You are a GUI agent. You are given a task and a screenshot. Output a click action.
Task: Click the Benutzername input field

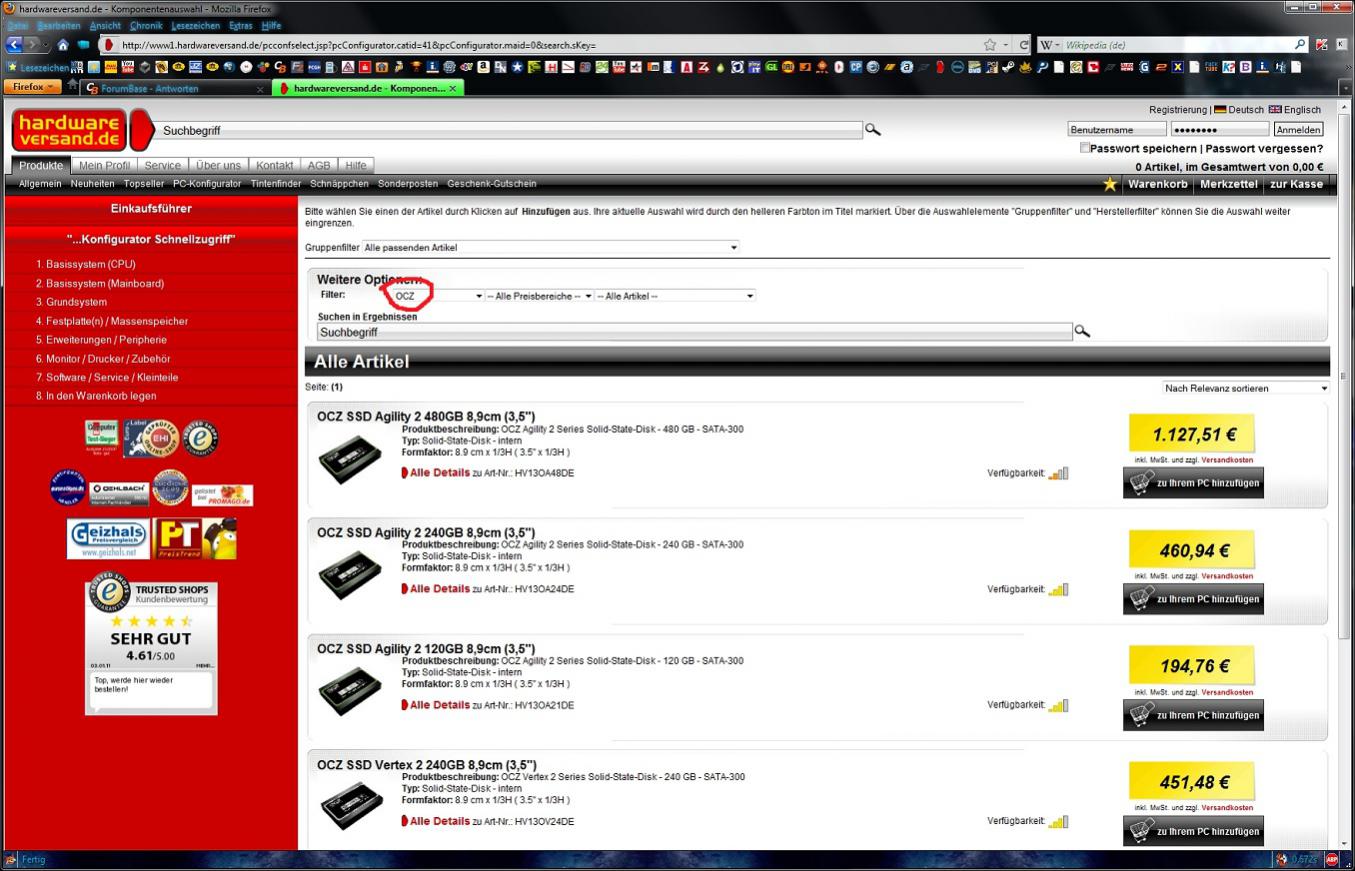(x=1117, y=129)
